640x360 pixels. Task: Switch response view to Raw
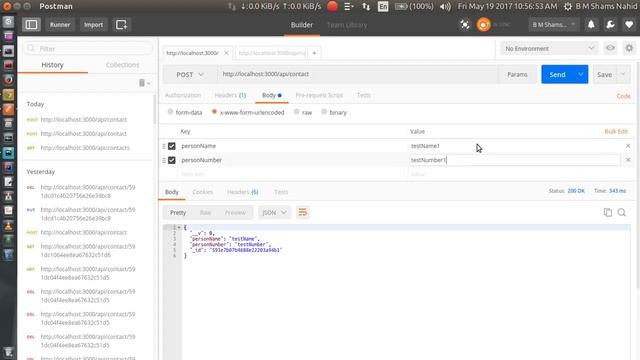tap(205, 213)
